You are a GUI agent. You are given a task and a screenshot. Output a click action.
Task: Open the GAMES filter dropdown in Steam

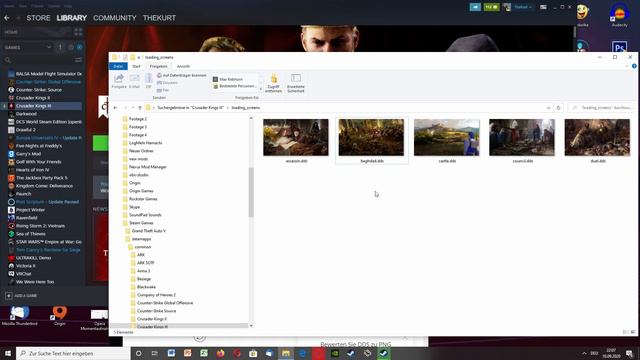click(27, 47)
